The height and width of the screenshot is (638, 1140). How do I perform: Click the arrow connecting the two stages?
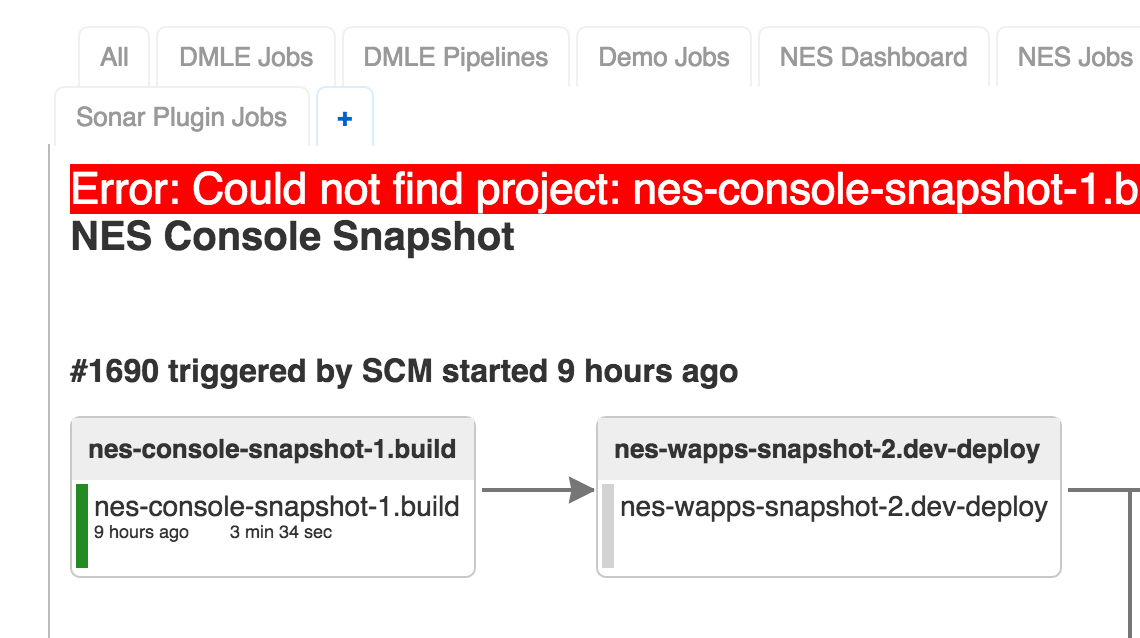(x=537, y=490)
